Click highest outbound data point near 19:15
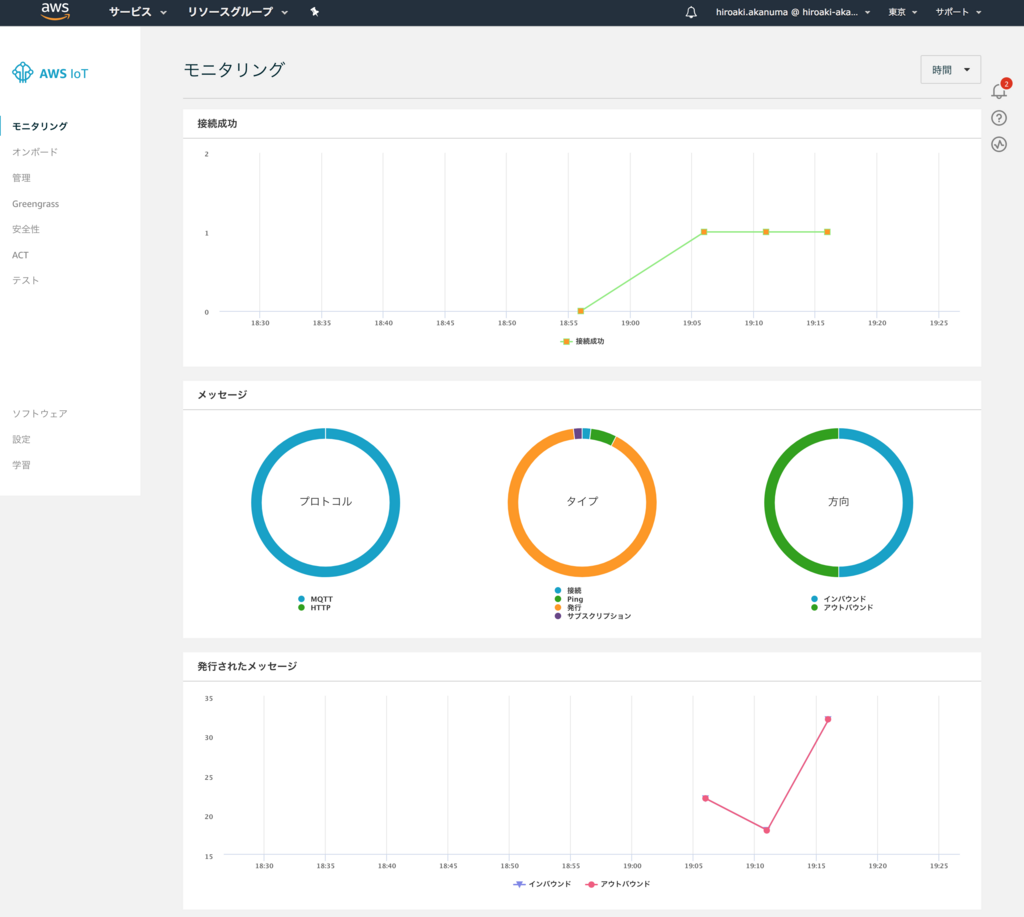Viewport: 1024px width, 917px height. [828, 719]
